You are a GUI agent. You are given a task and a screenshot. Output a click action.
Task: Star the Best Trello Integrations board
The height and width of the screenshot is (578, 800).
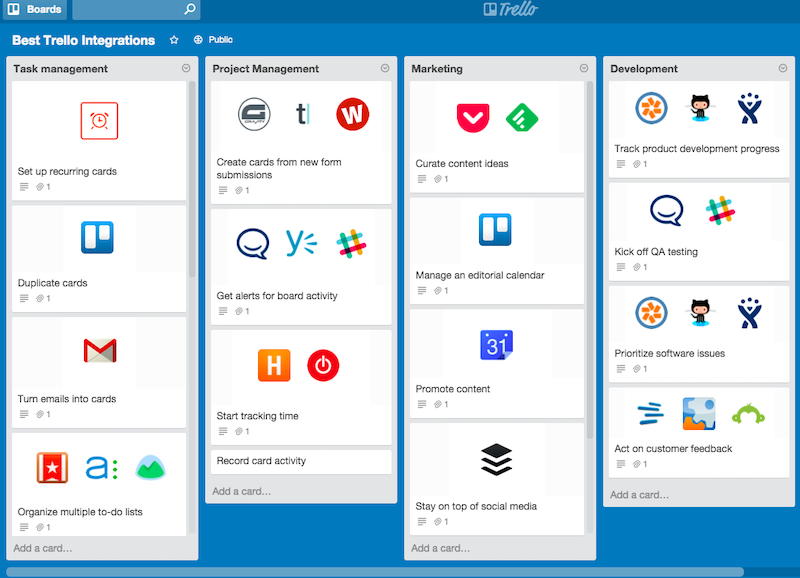point(174,40)
